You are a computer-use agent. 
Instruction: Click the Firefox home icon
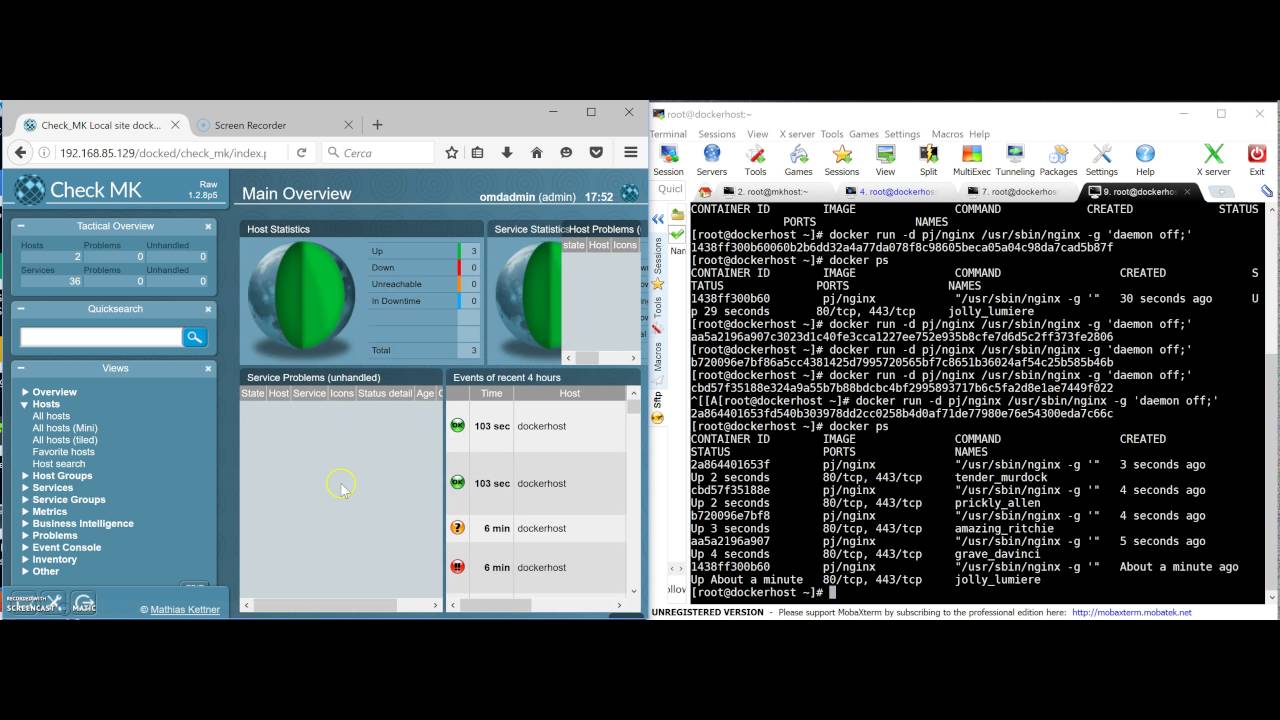pos(536,153)
